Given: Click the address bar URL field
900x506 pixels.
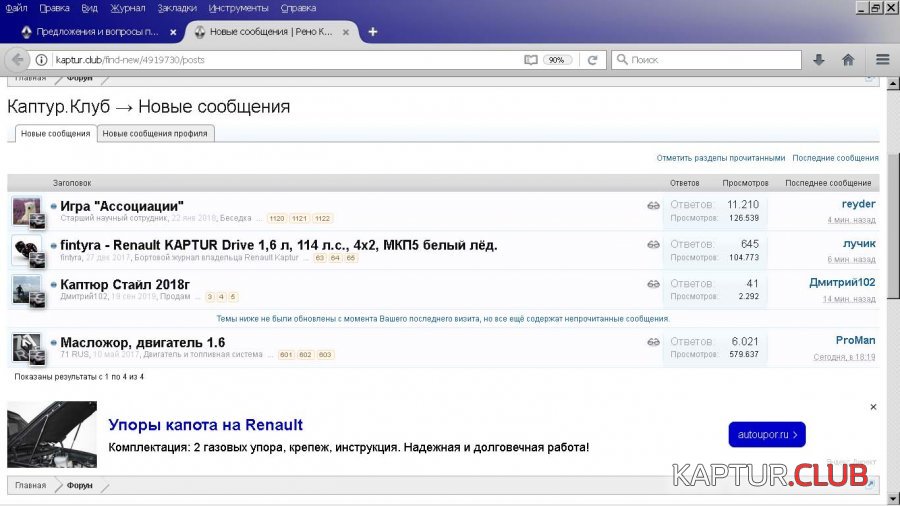Looking at the screenshot, I should tap(287, 60).
